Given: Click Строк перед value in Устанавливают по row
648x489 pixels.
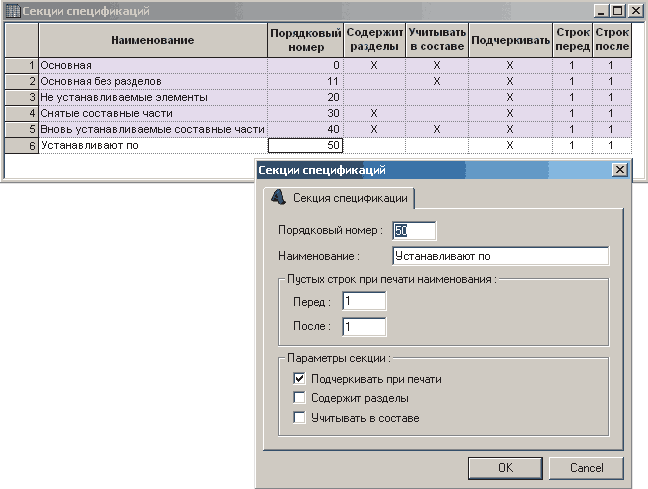Looking at the screenshot, I should click(x=572, y=146).
